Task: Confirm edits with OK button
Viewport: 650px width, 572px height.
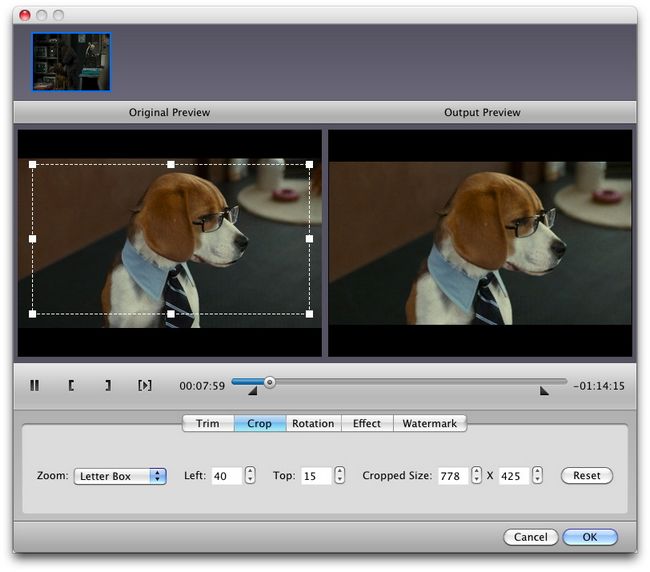Action: (590, 537)
